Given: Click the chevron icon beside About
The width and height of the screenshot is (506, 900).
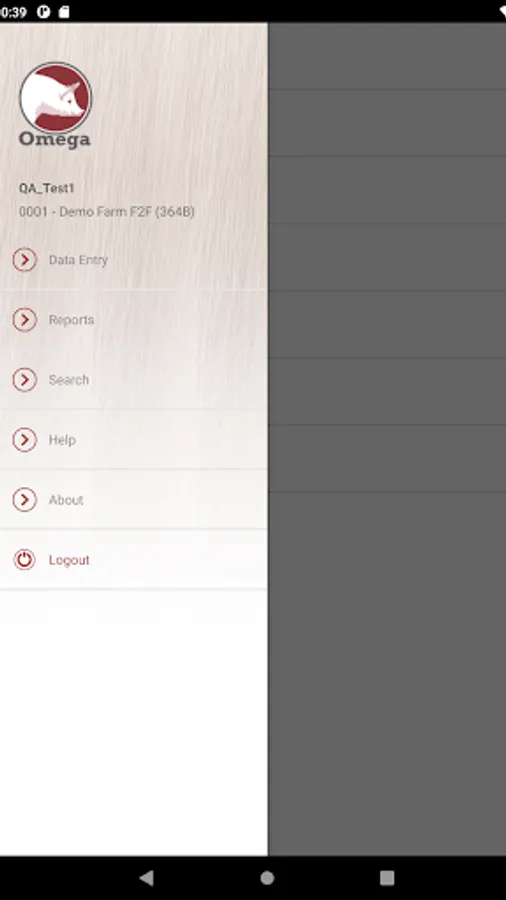Looking at the screenshot, I should tap(25, 500).
